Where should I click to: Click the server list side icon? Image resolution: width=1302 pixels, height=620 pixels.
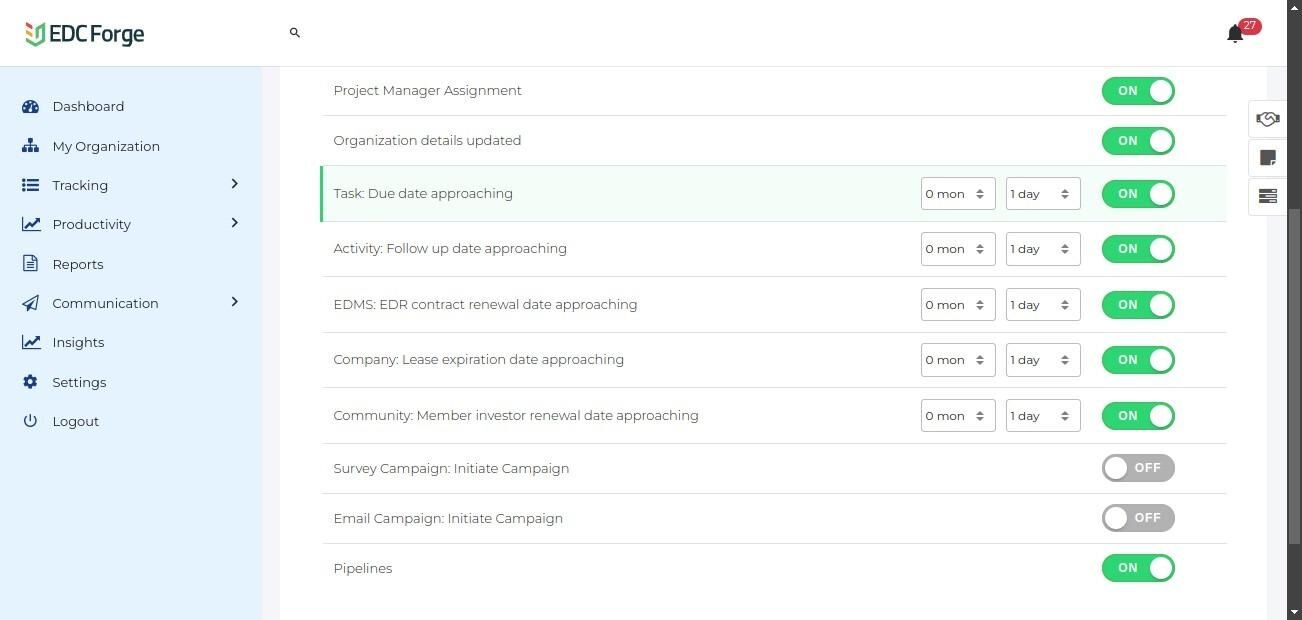pyautogui.click(x=1267, y=196)
